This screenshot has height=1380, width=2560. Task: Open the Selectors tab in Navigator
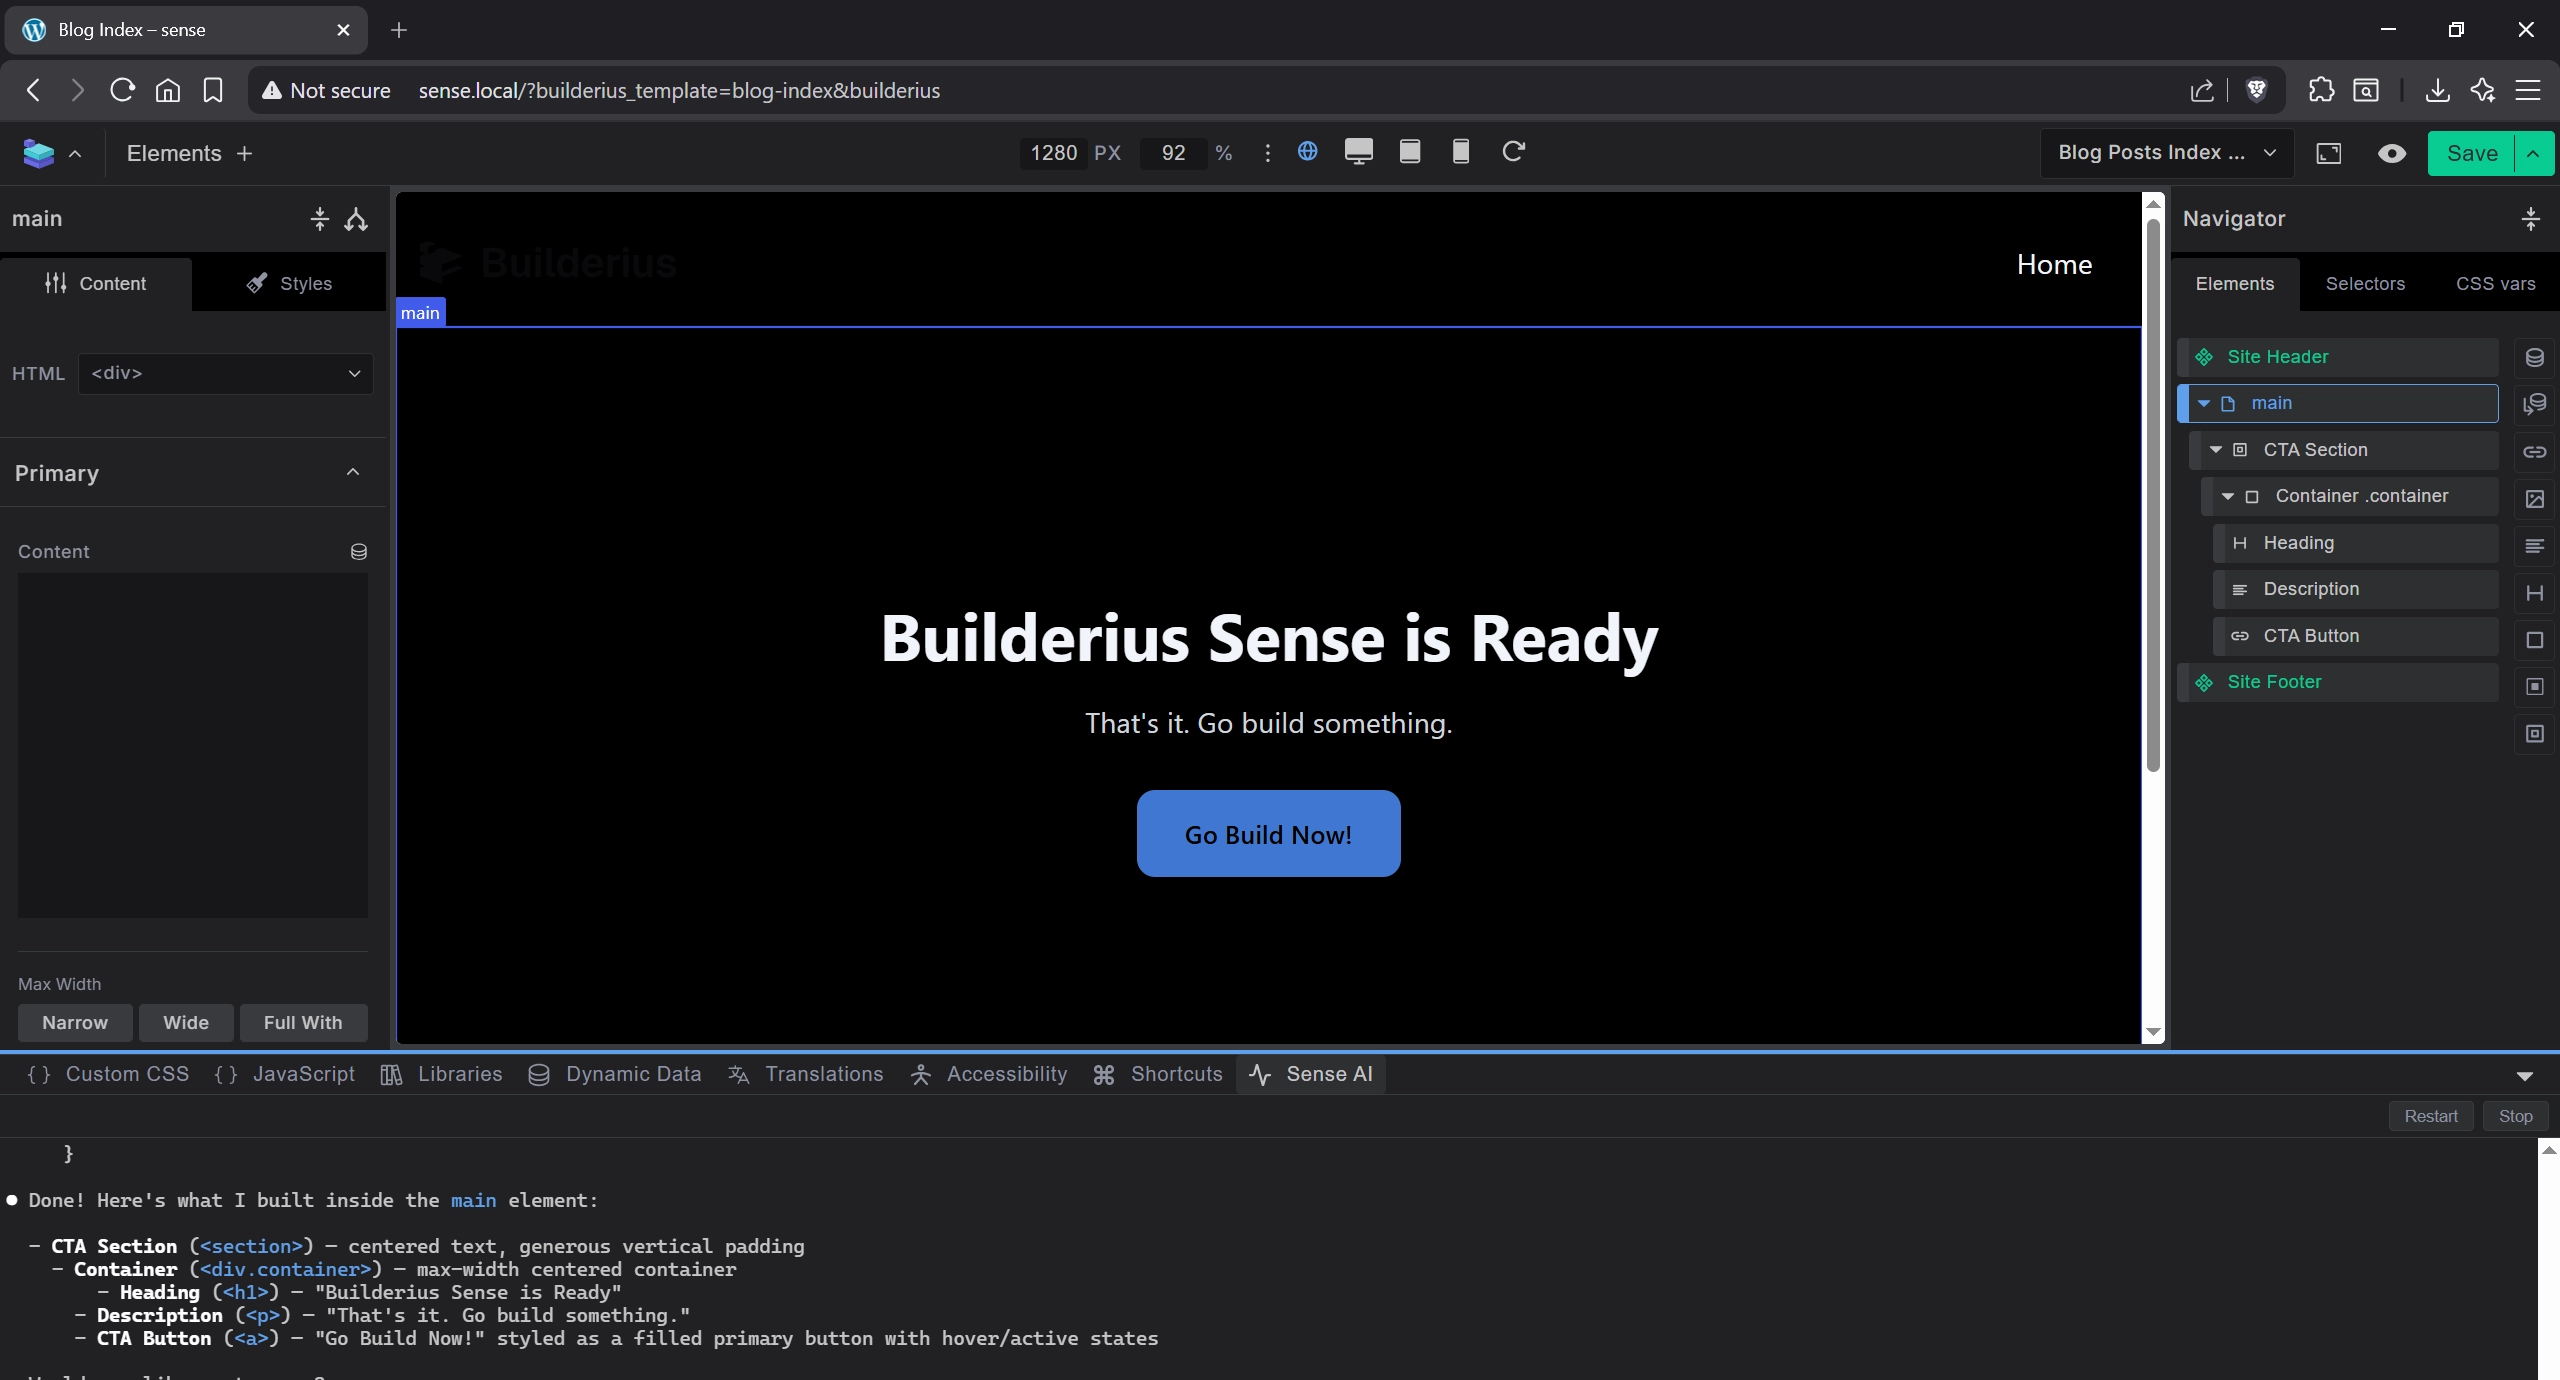coord(2366,284)
